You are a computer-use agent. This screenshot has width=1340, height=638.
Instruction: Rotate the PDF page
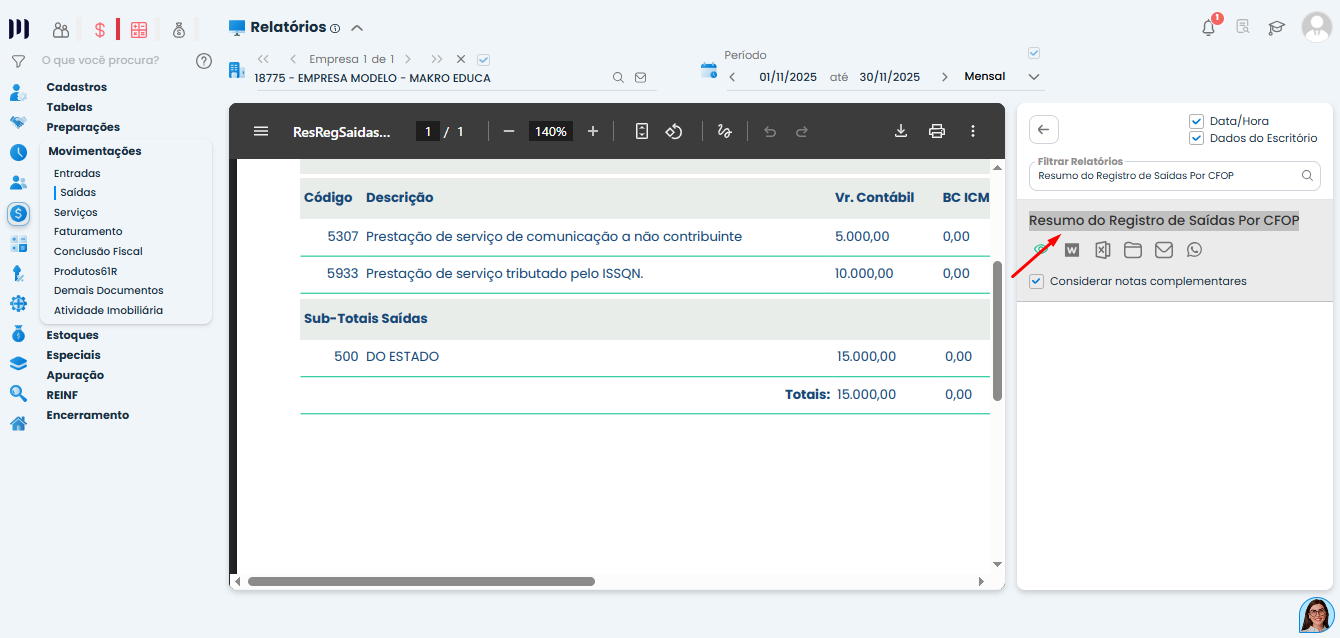click(674, 131)
